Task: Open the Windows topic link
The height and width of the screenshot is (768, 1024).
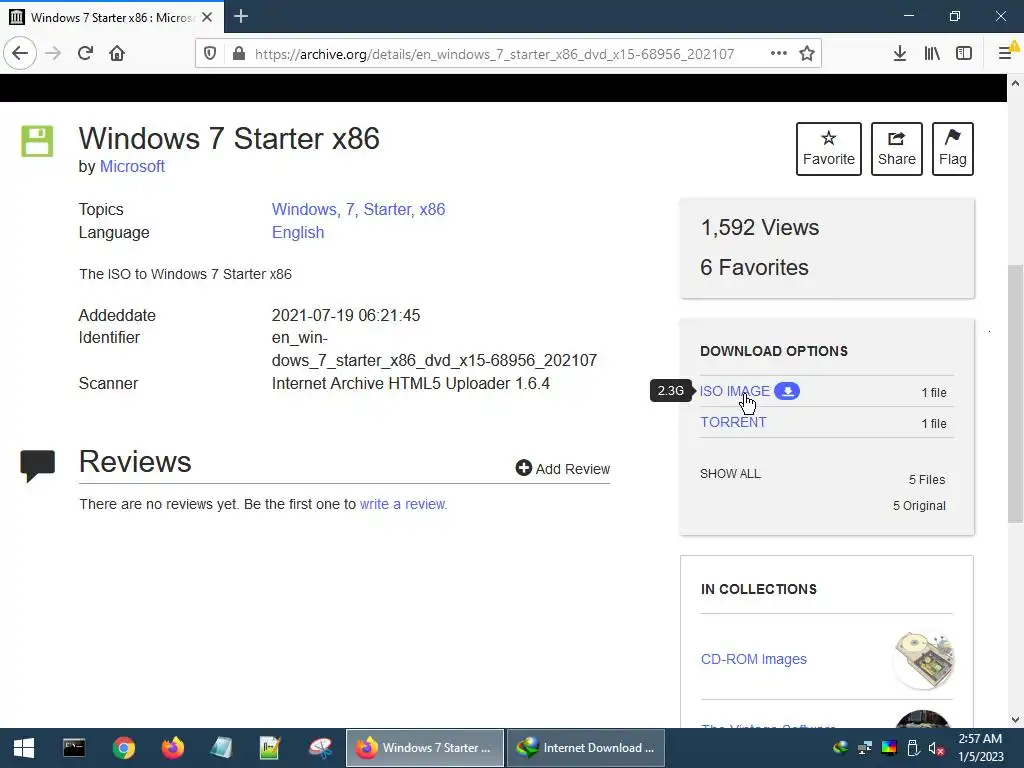Action: [304, 210]
